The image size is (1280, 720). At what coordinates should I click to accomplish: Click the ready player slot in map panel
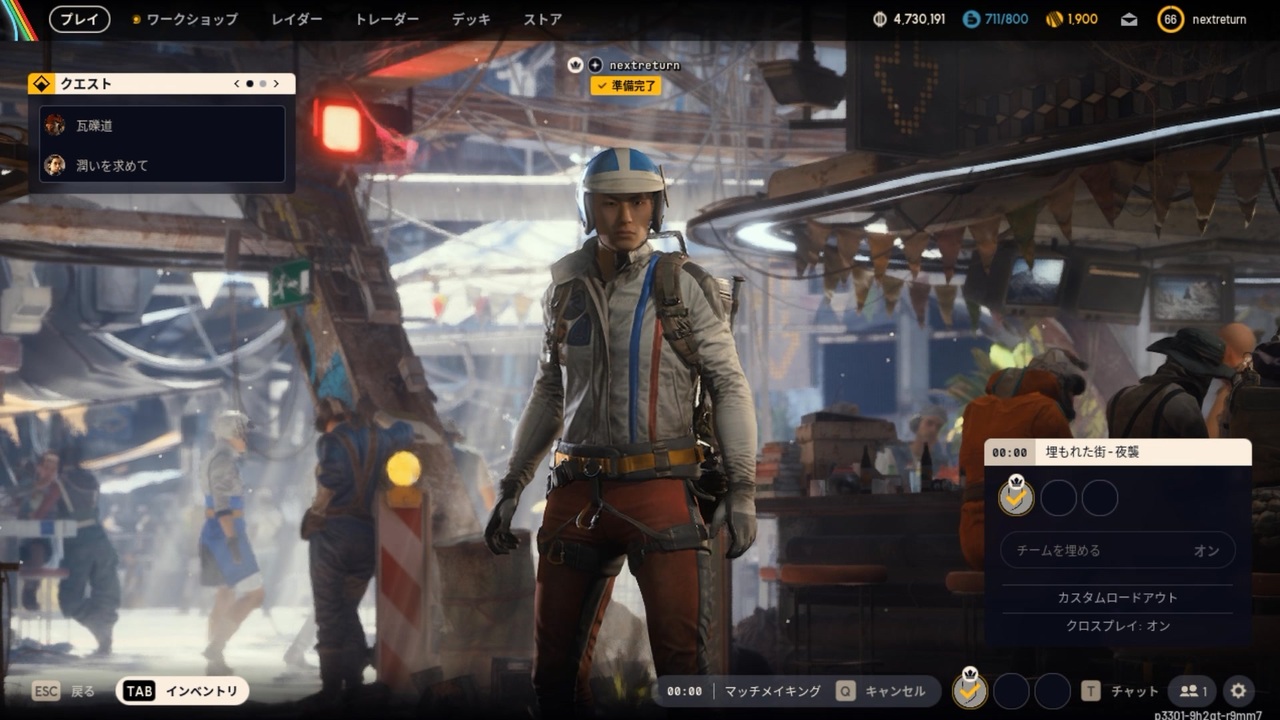(1016, 497)
